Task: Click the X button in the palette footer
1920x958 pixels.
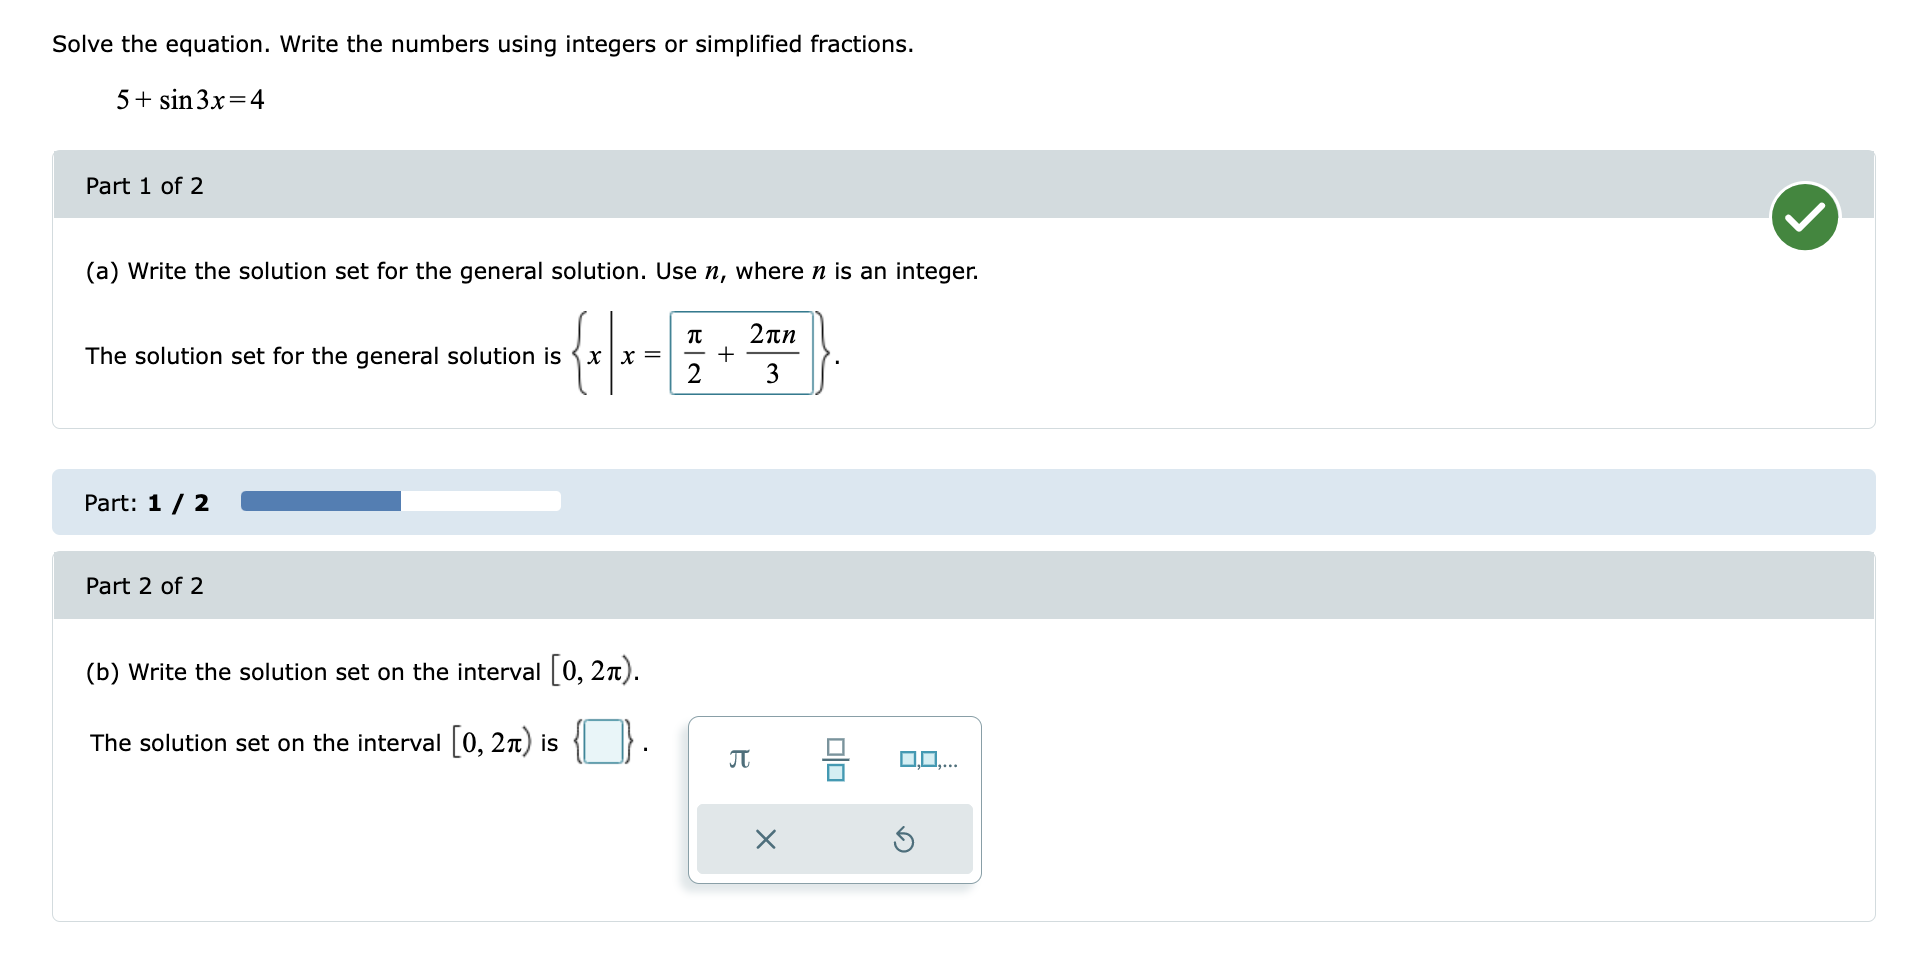Action: click(x=765, y=840)
